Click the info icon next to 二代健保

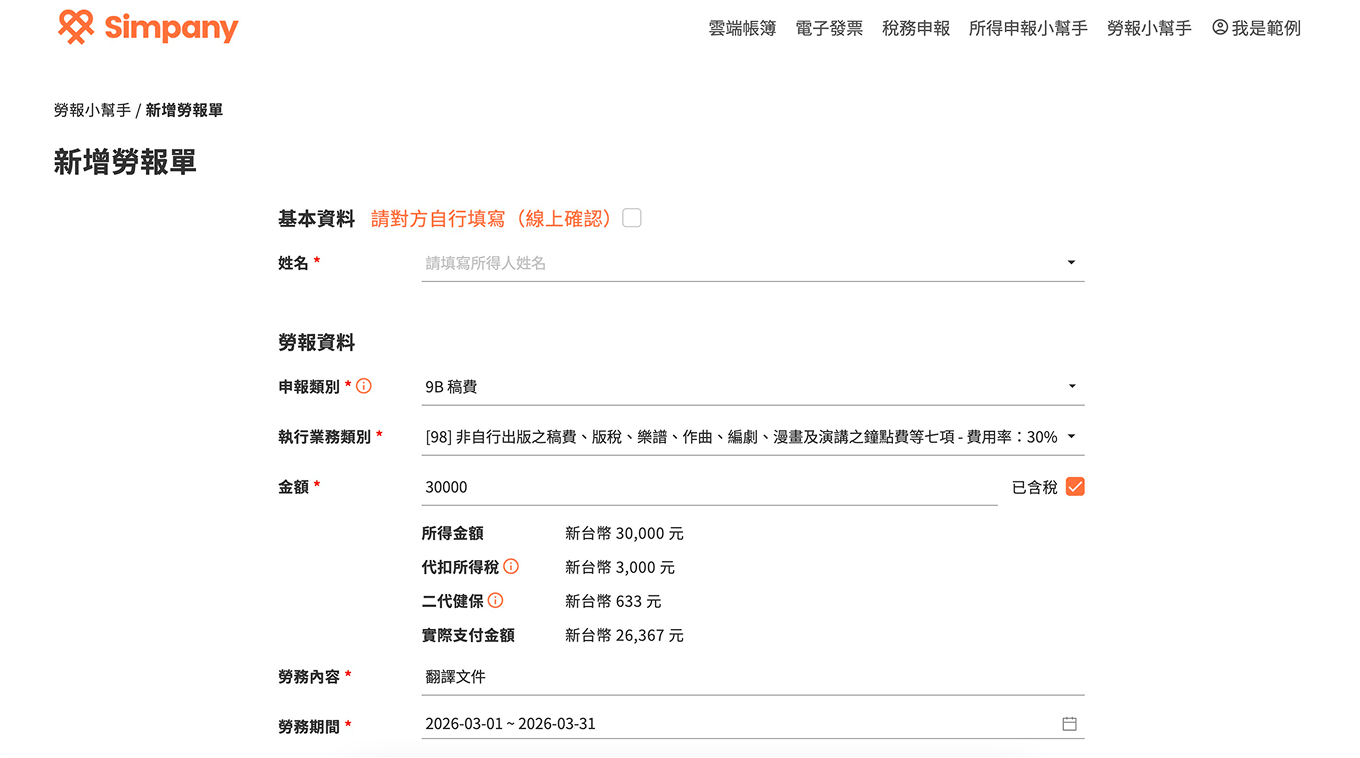(x=495, y=600)
